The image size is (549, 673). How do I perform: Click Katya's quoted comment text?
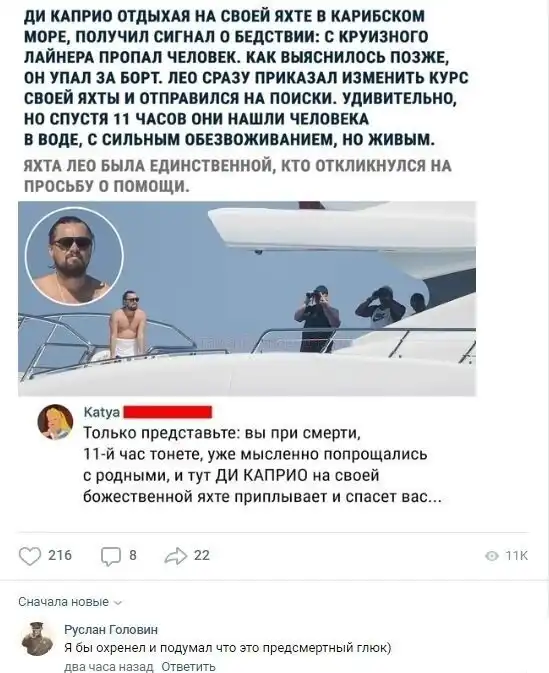(x=262, y=464)
